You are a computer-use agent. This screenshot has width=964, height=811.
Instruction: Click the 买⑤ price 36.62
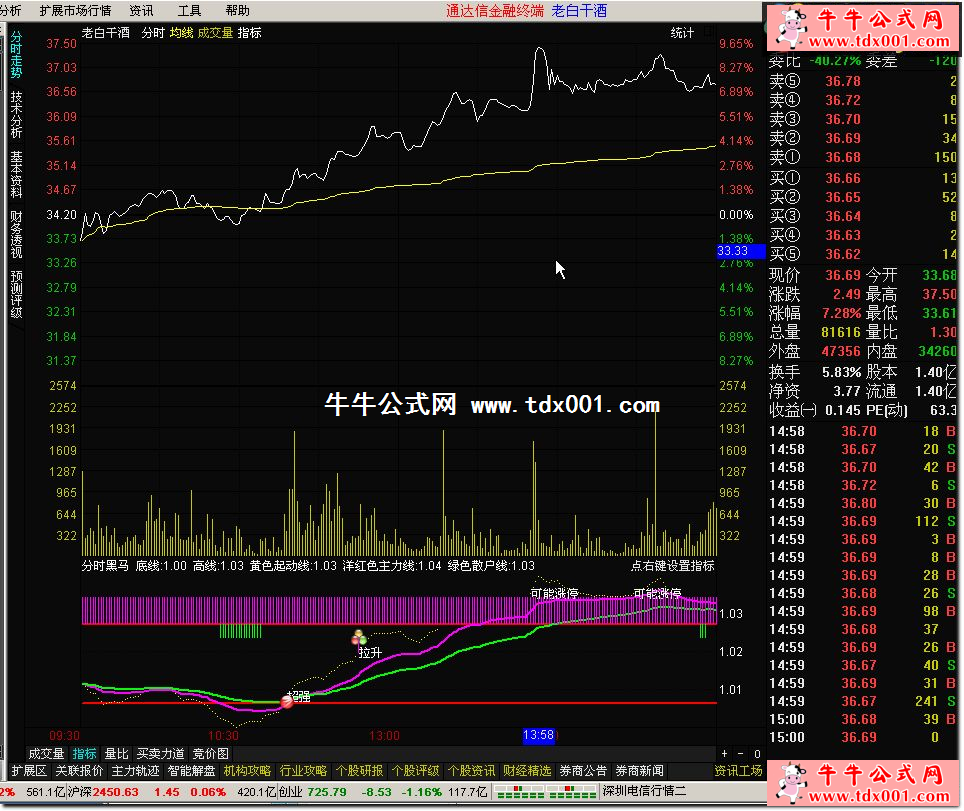click(843, 255)
